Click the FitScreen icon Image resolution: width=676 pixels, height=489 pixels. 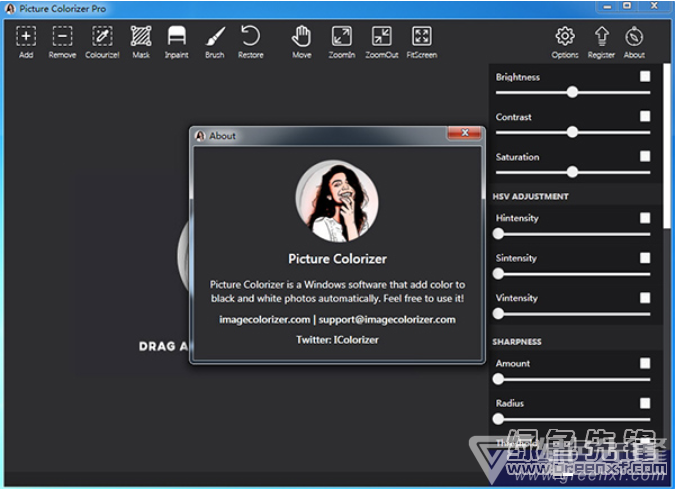(422, 42)
